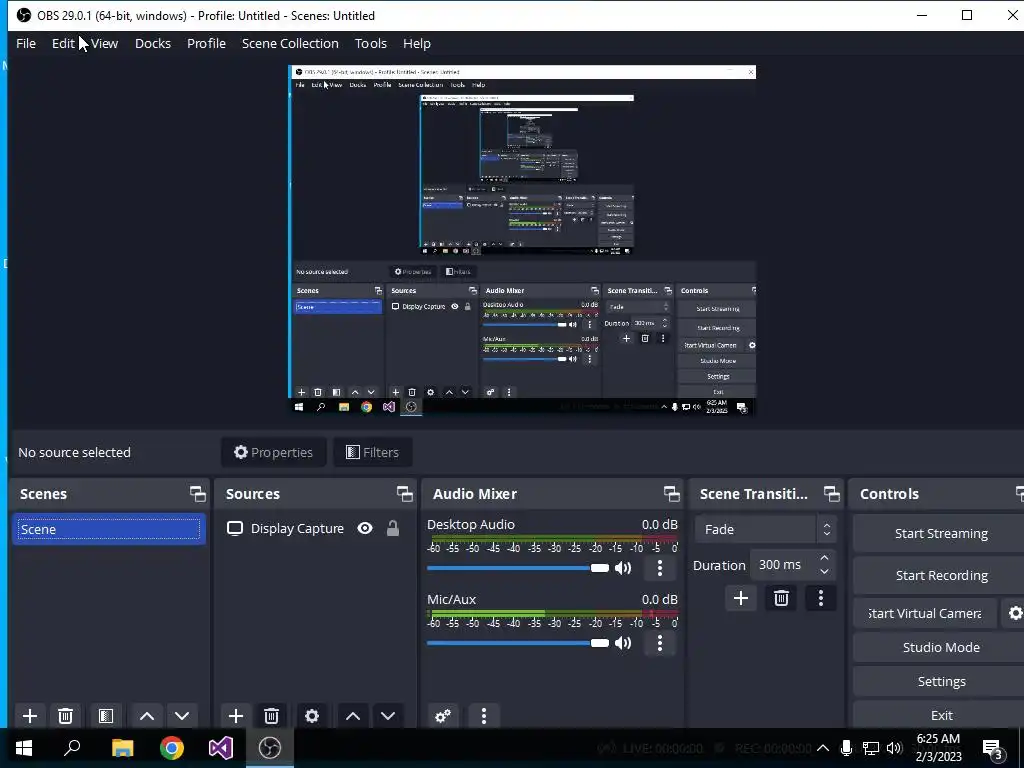Open advanced audio properties gears icon
This screenshot has height=768, width=1024.
tap(443, 716)
